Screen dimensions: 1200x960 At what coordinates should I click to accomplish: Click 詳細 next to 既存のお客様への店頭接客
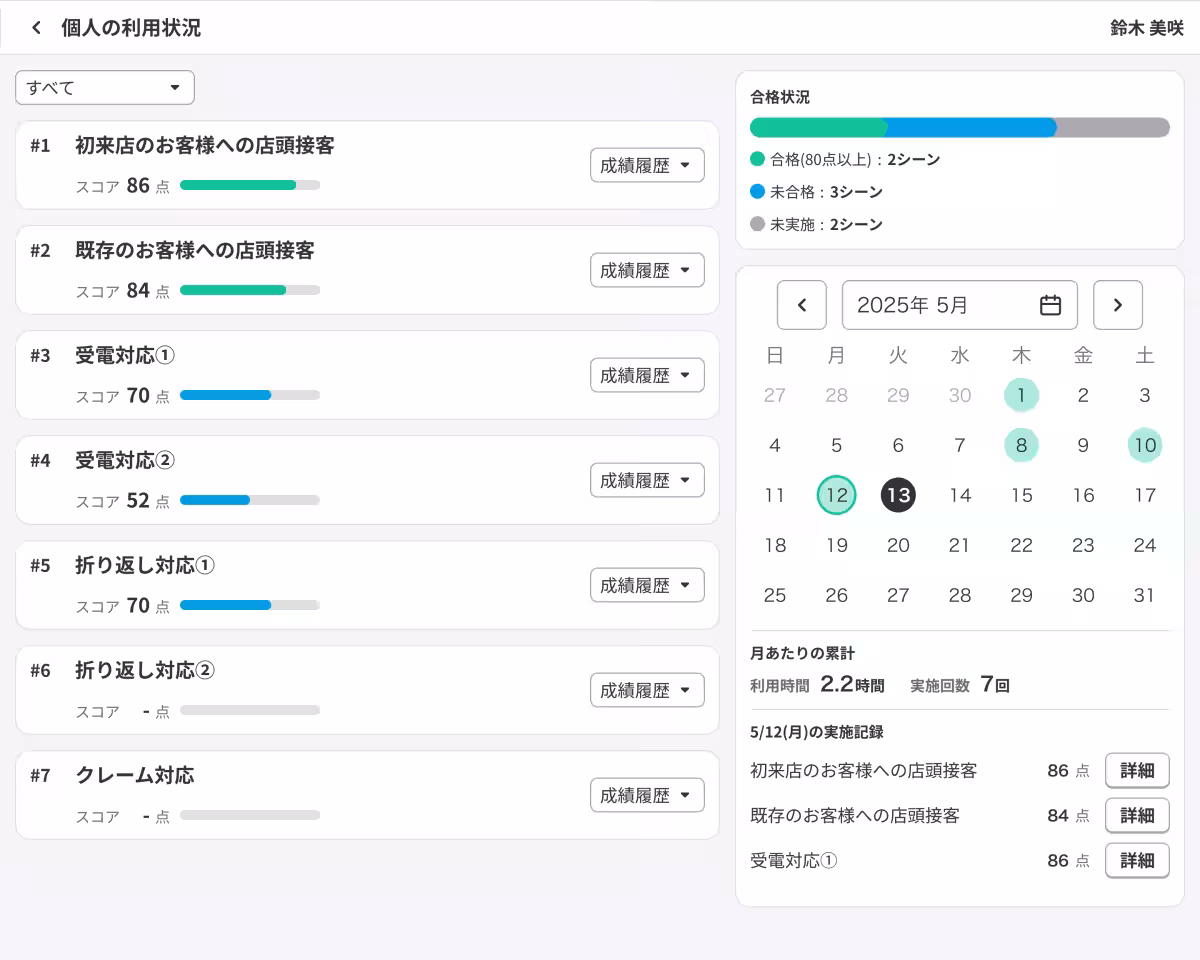point(1137,815)
